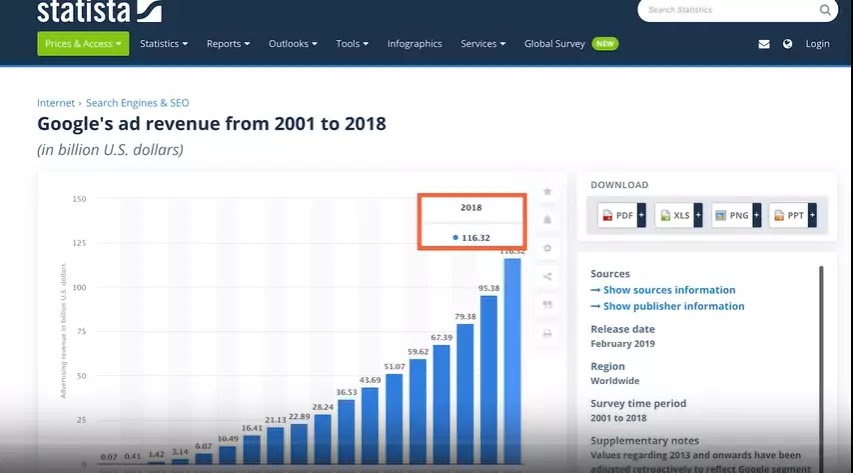Expand the Statistics menu
The width and height of the screenshot is (853, 473).
point(164,44)
